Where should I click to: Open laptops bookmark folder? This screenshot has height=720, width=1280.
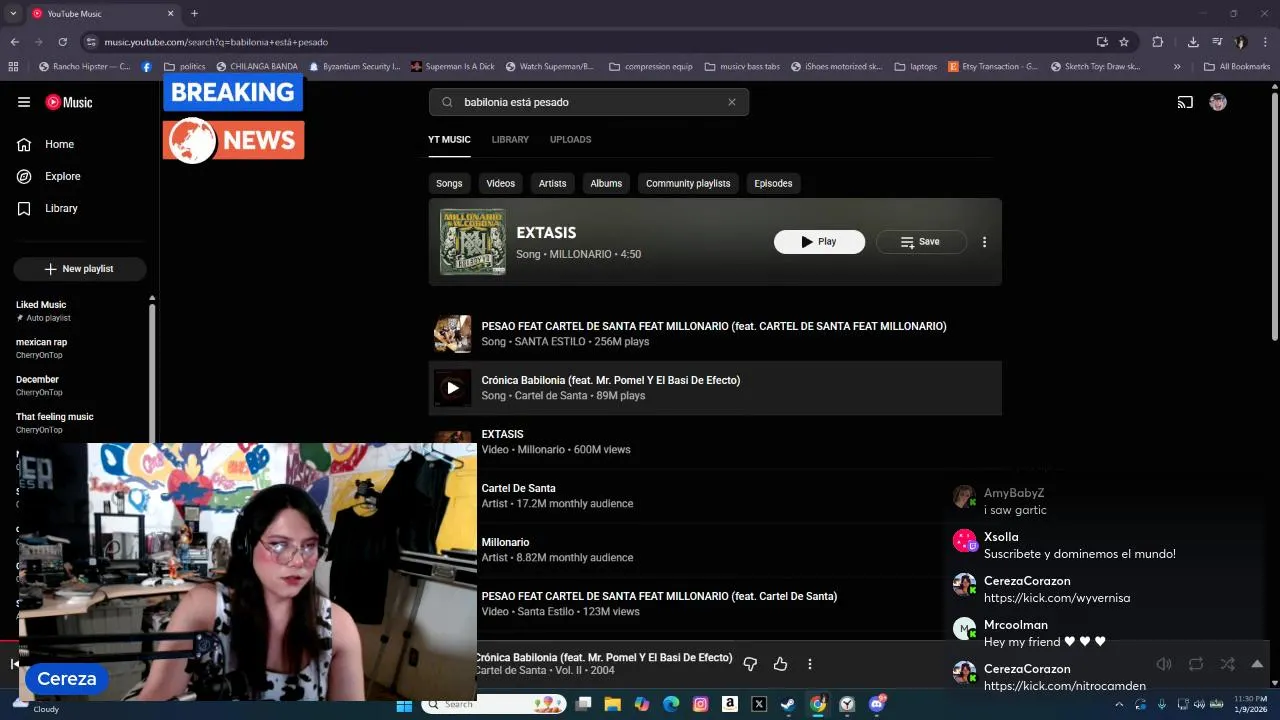pyautogui.click(x=916, y=67)
